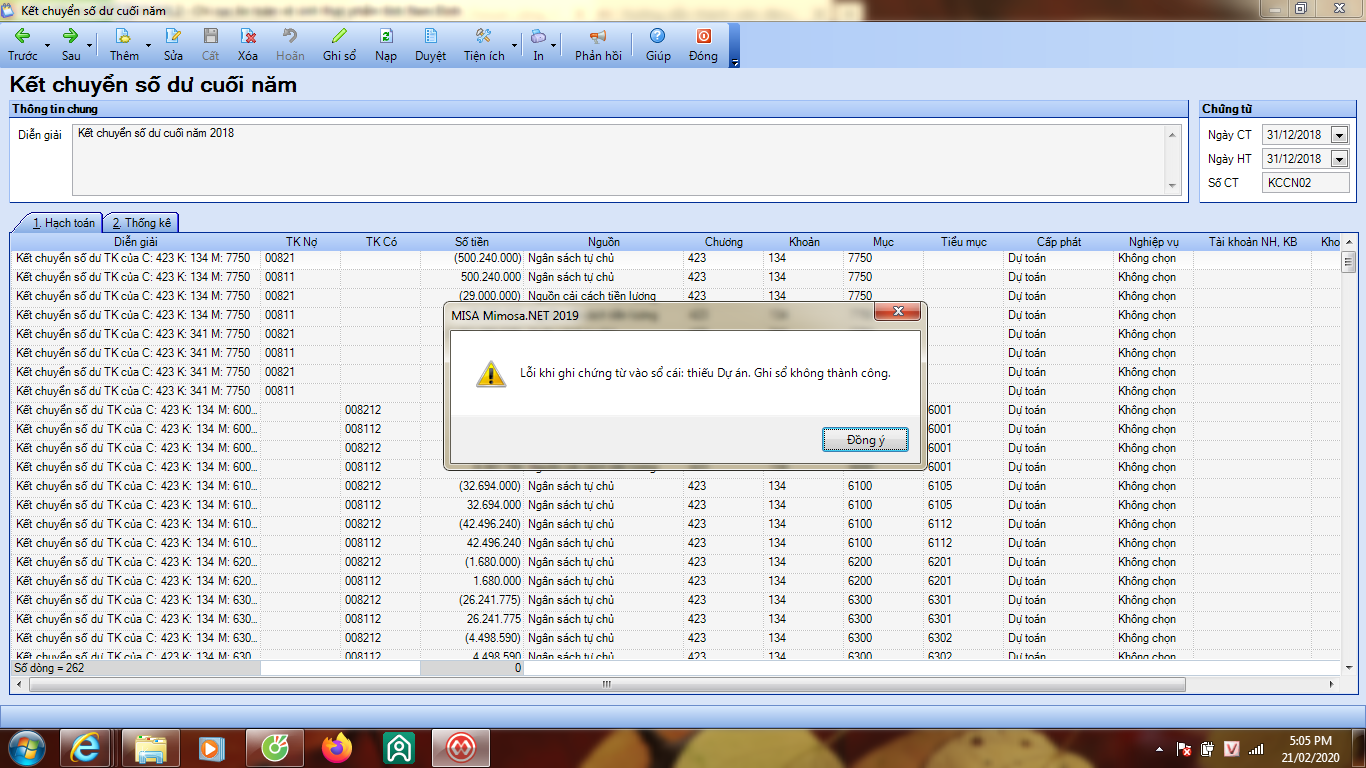Expand the Ngày CT date dropdown

[x=1339, y=135]
